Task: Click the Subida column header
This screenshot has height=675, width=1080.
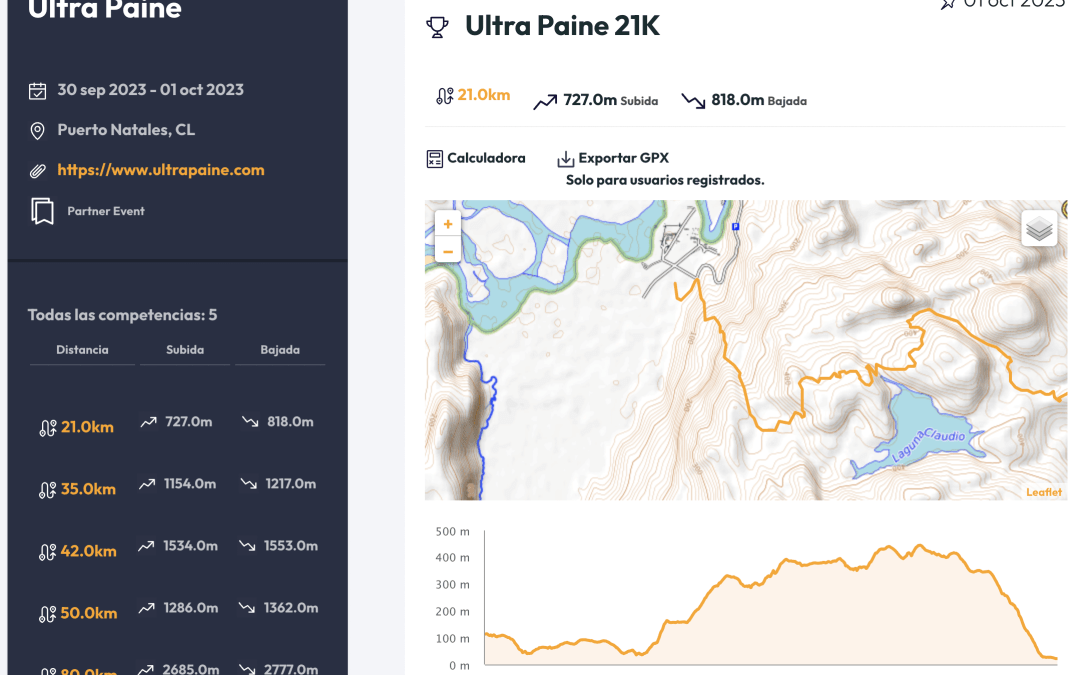Action: click(185, 350)
